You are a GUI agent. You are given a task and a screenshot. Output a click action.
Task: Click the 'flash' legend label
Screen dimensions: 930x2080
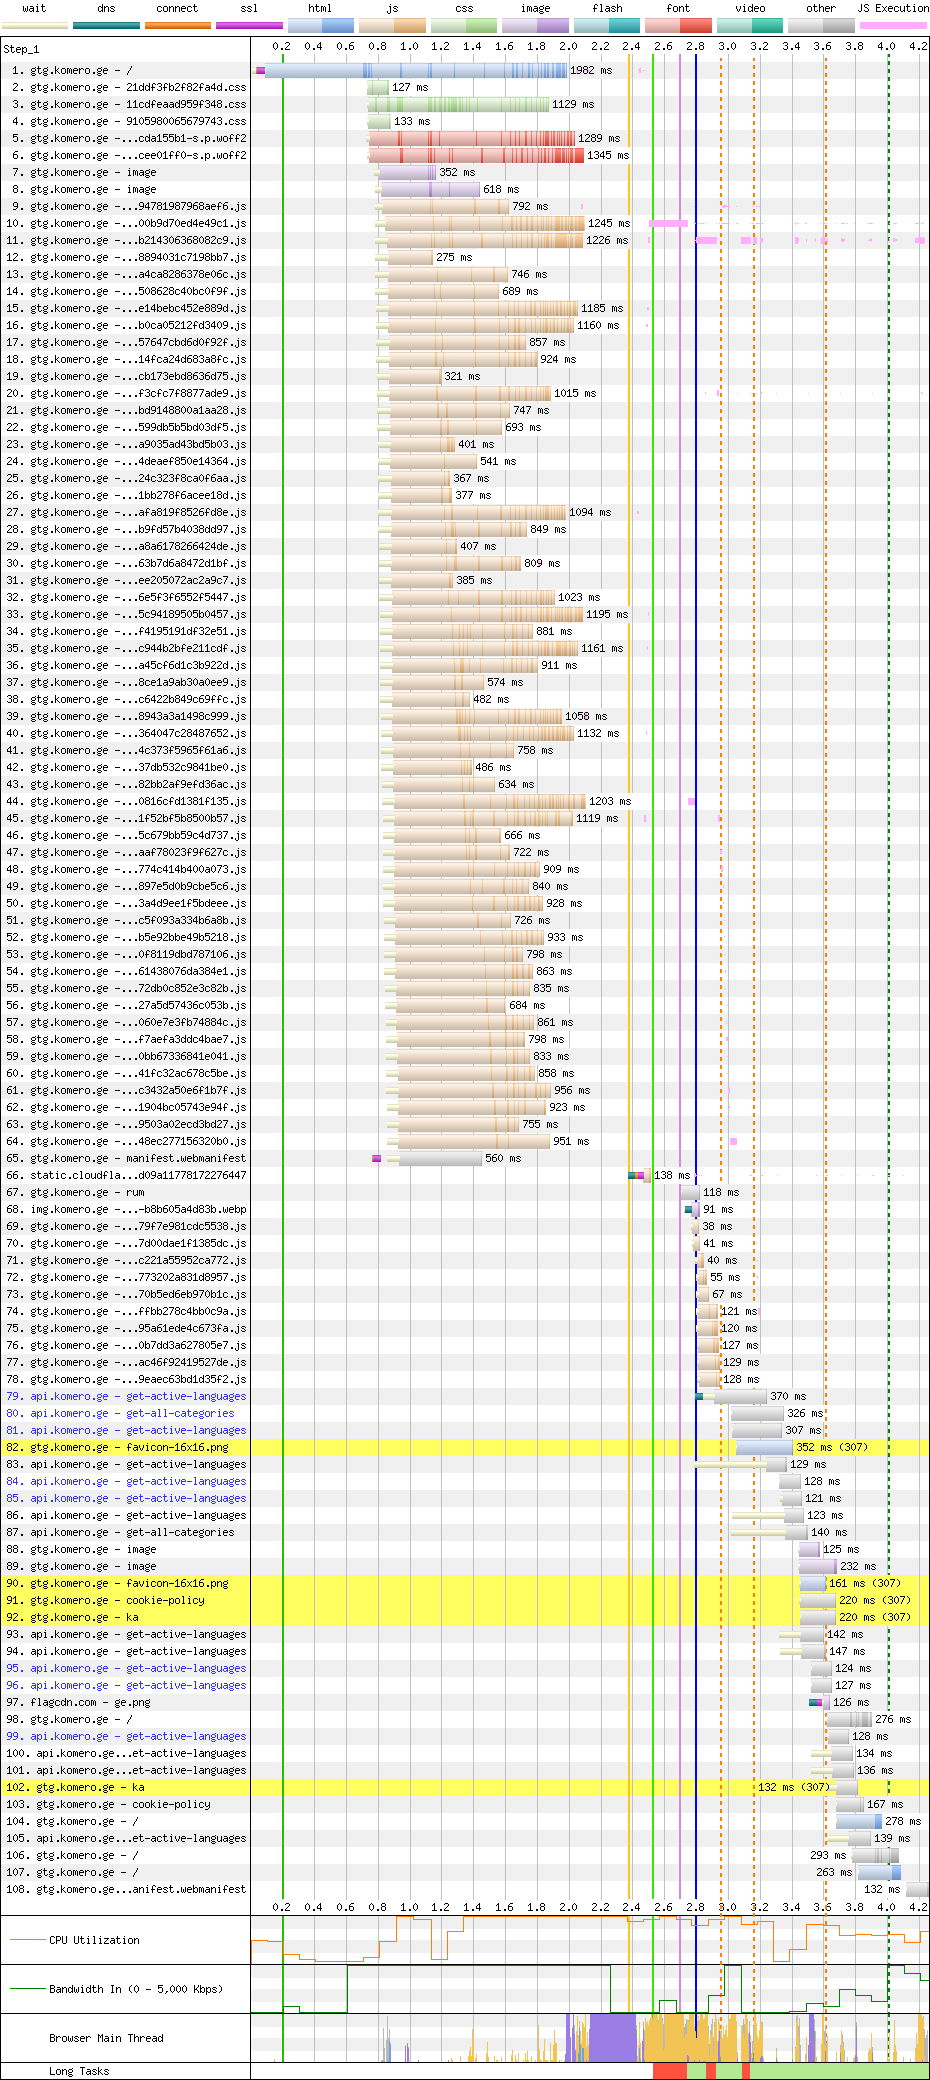coord(607,8)
